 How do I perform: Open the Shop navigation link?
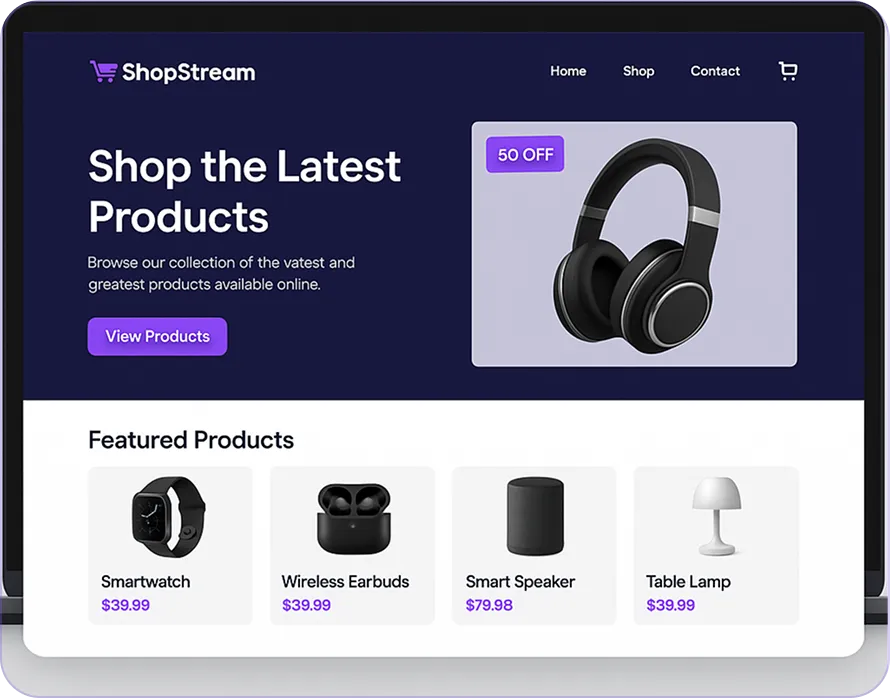point(639,71)
